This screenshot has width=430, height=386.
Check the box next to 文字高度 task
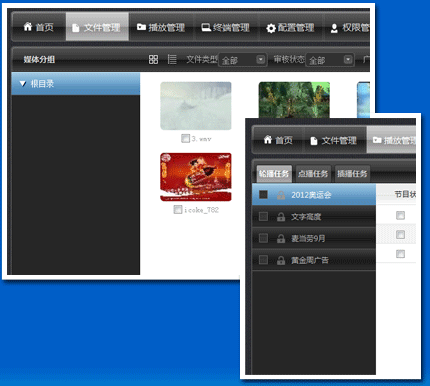[x=263, y=217]
